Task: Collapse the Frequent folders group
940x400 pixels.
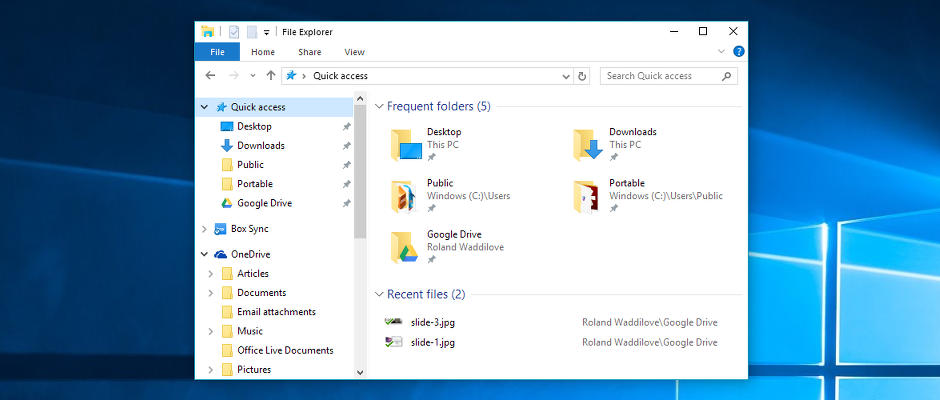Action: (378, 107)
